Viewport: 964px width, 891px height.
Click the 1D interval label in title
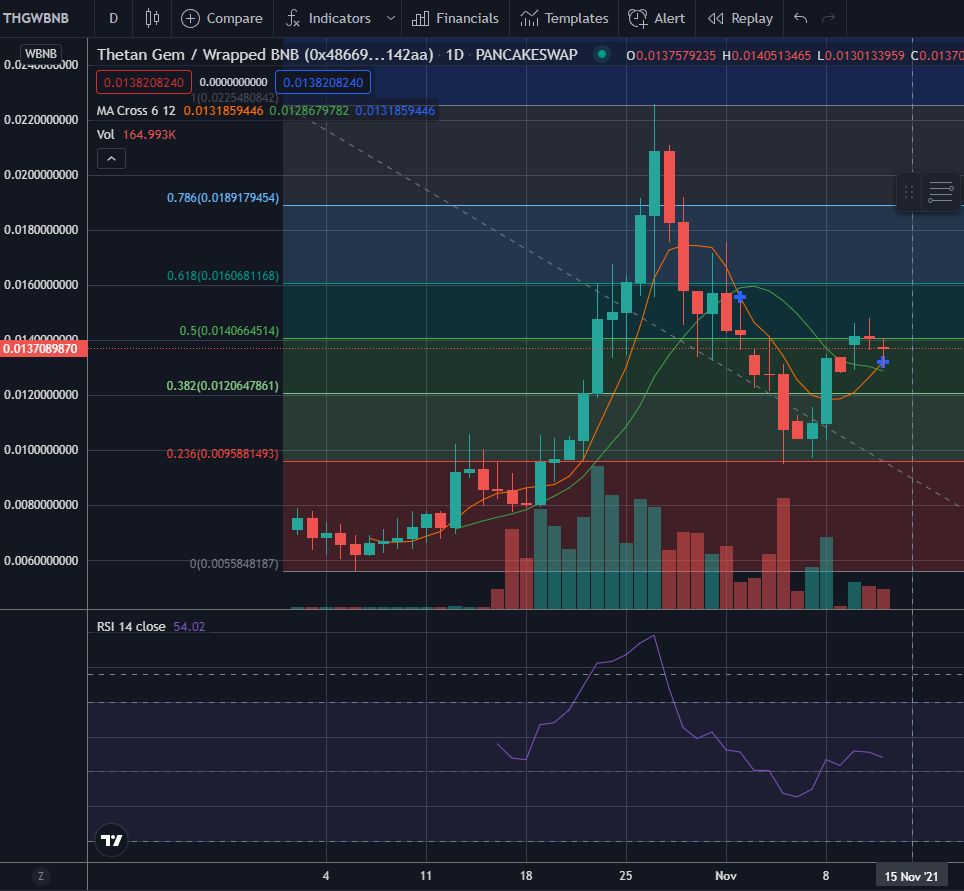coord(454,55)
